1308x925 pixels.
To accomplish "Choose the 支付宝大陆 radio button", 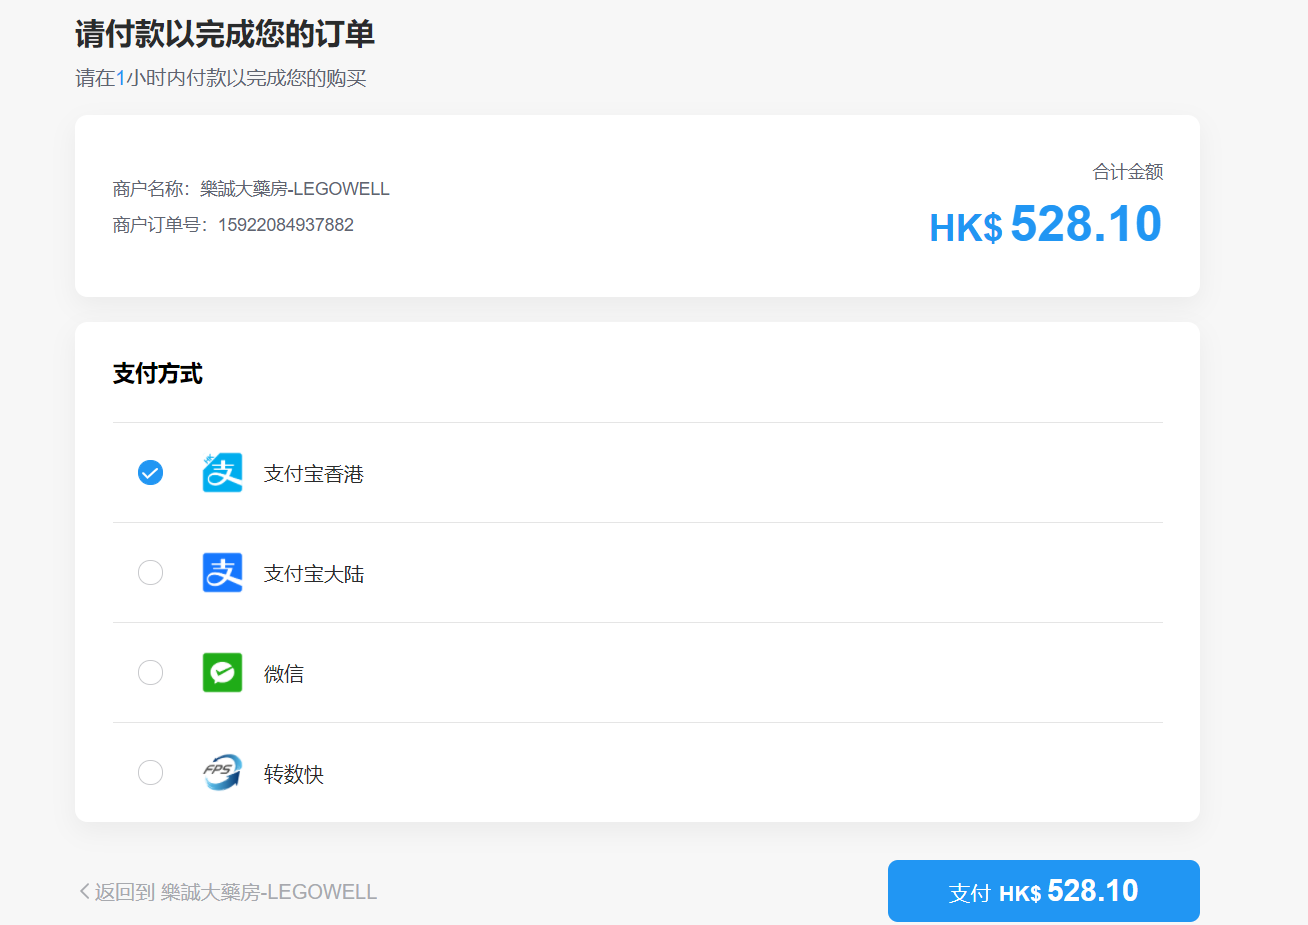I will tap(150, 573).
